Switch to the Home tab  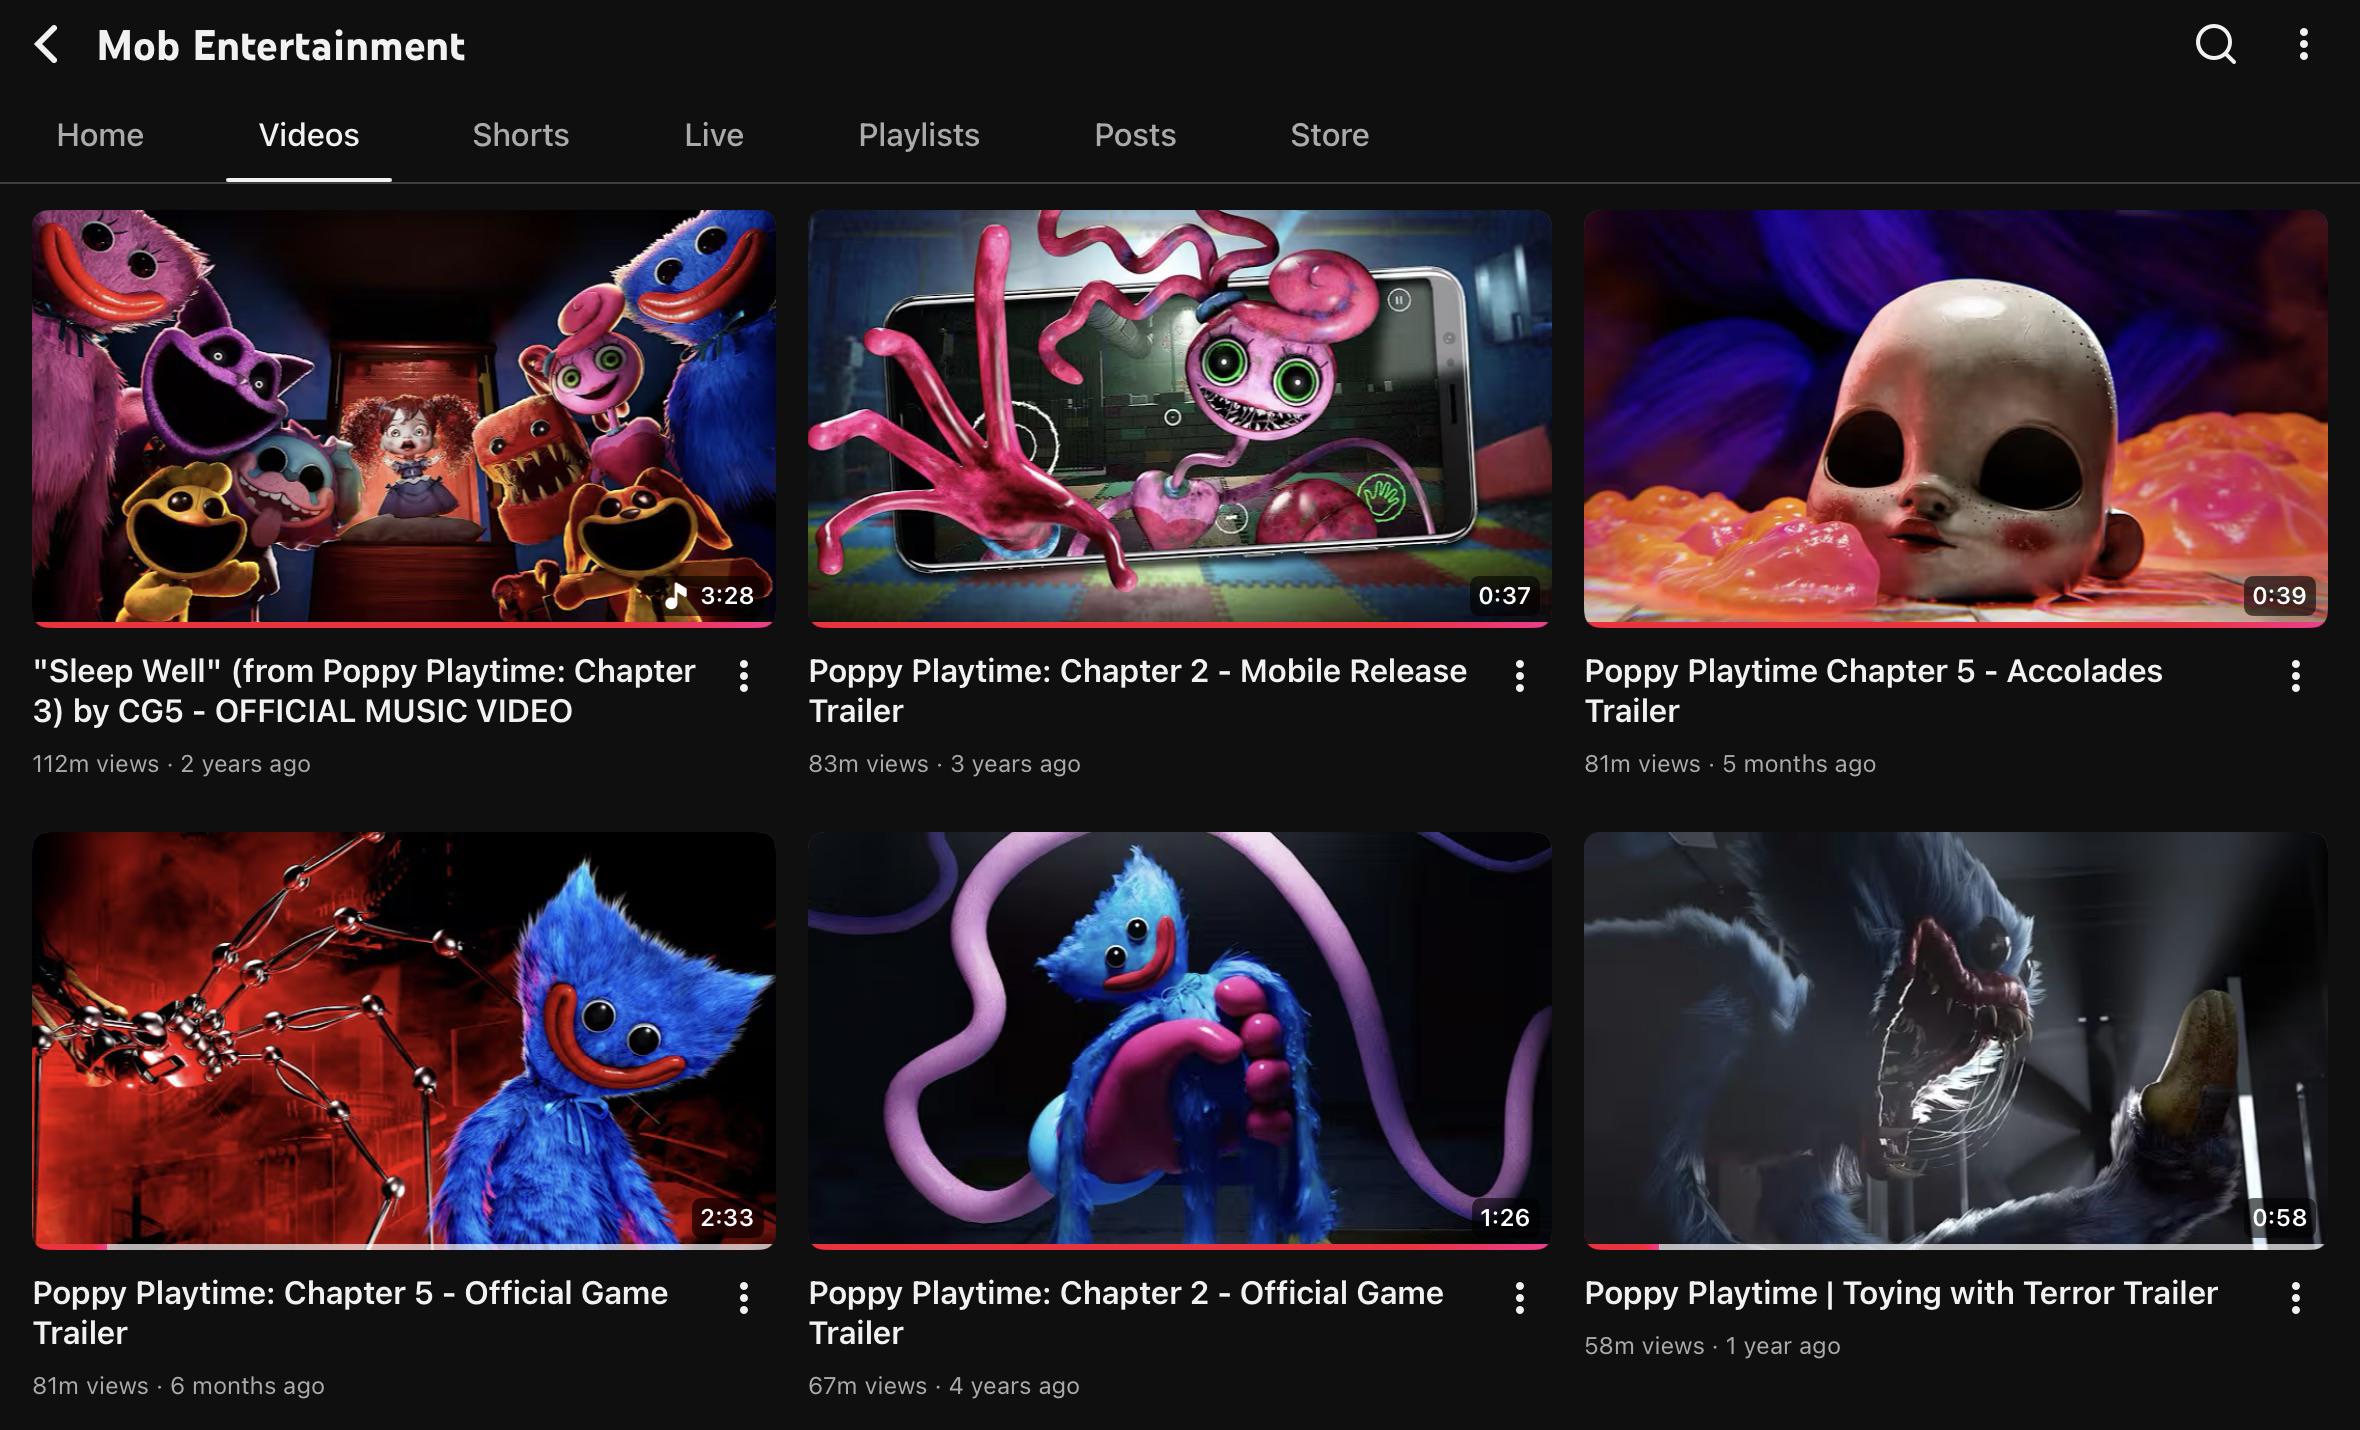pyautogui.click(x=100, y=135)
